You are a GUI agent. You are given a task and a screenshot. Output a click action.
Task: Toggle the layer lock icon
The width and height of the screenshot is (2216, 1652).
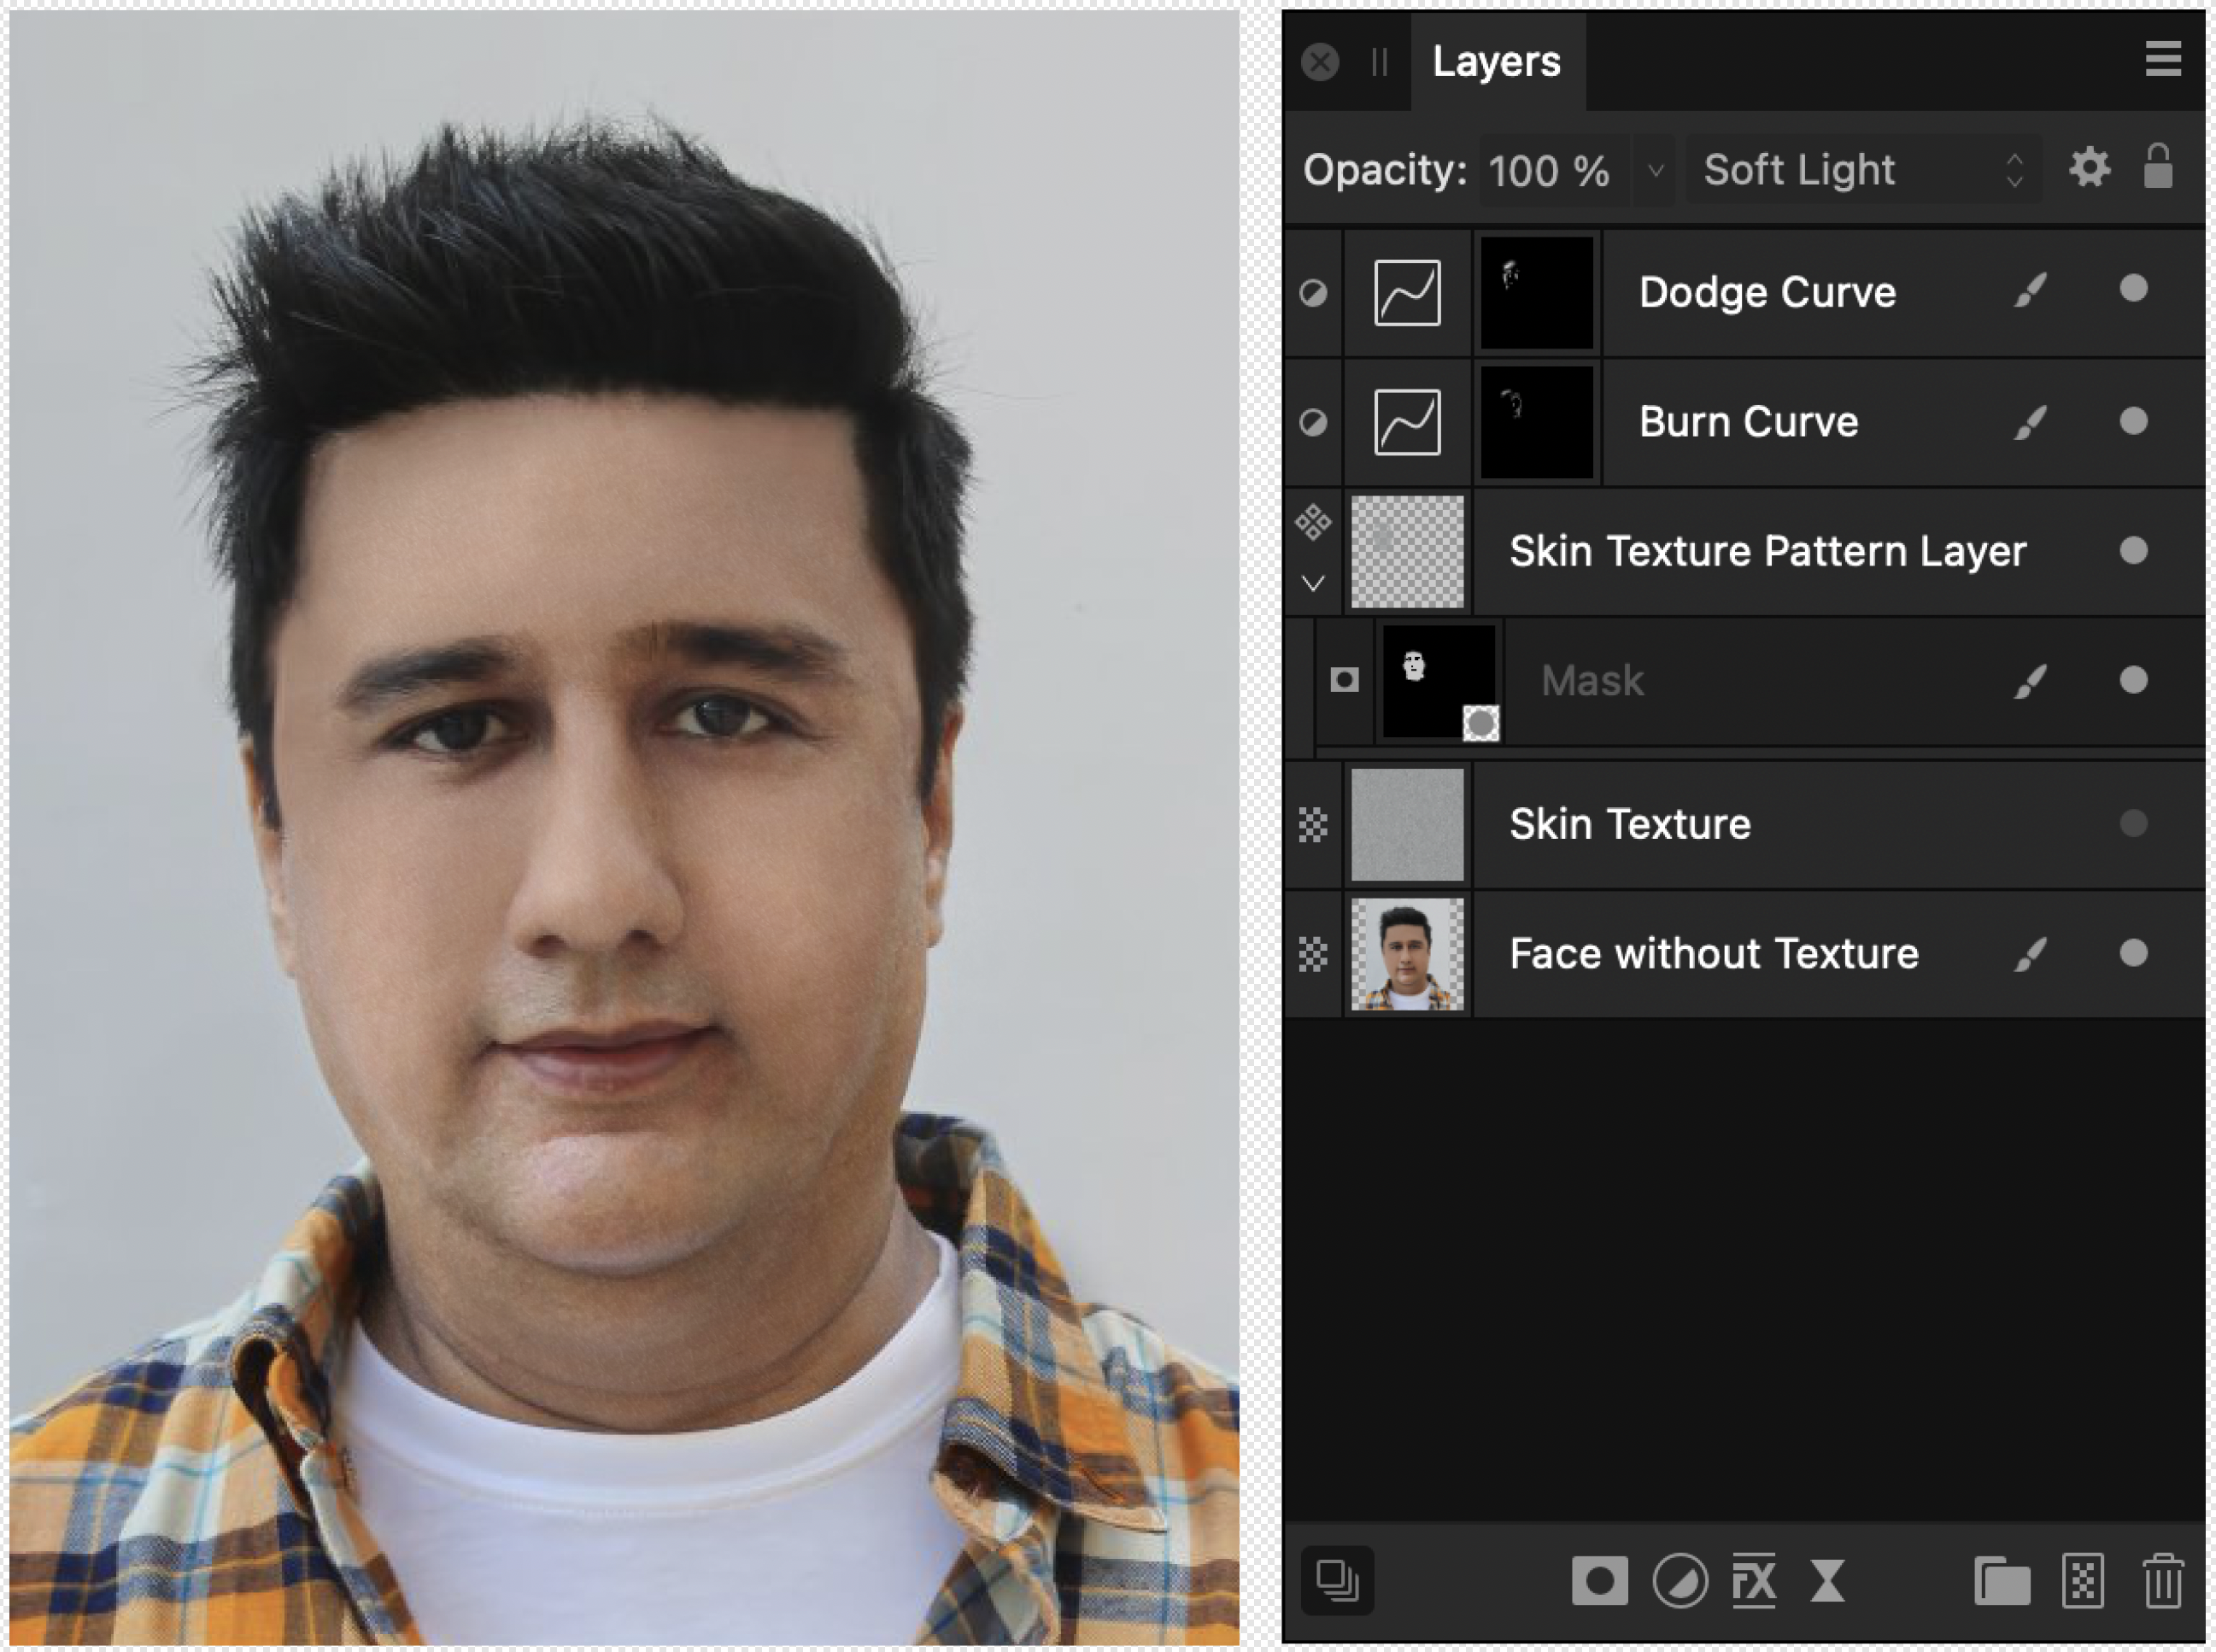point(2158,166)
